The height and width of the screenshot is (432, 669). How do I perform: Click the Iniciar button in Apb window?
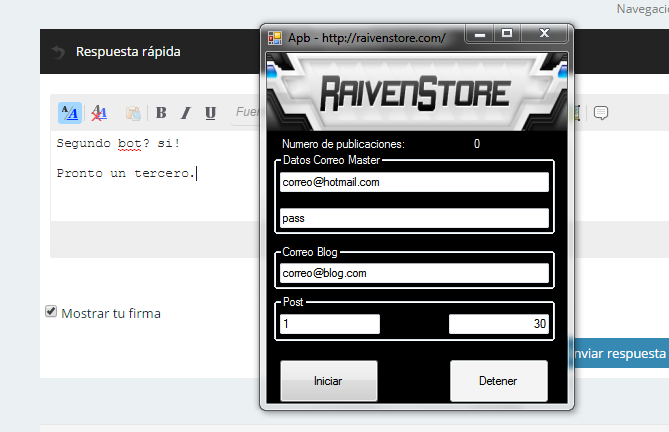point(329,381)
